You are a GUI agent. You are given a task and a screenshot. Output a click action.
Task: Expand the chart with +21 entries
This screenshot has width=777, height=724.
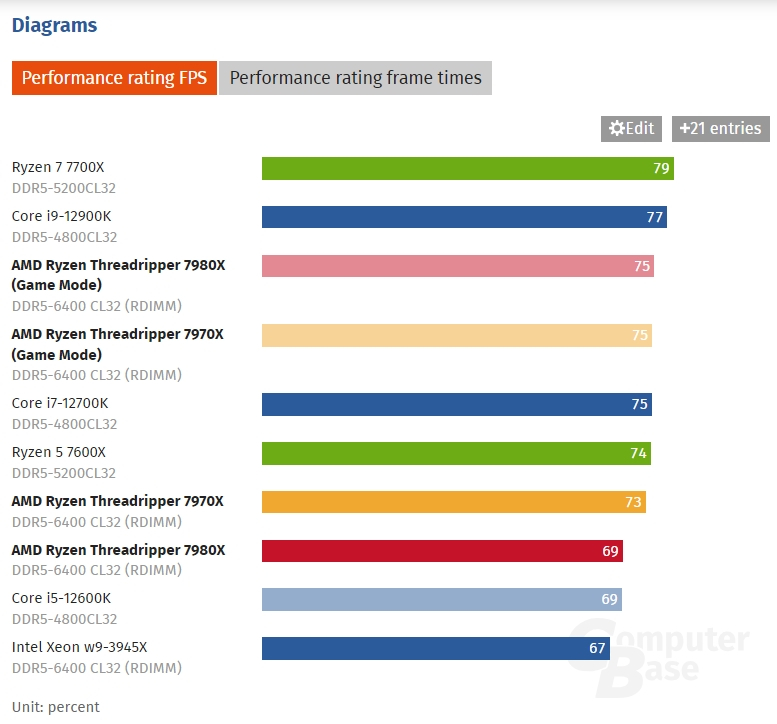pyautogui.click(x=721, y=128)
